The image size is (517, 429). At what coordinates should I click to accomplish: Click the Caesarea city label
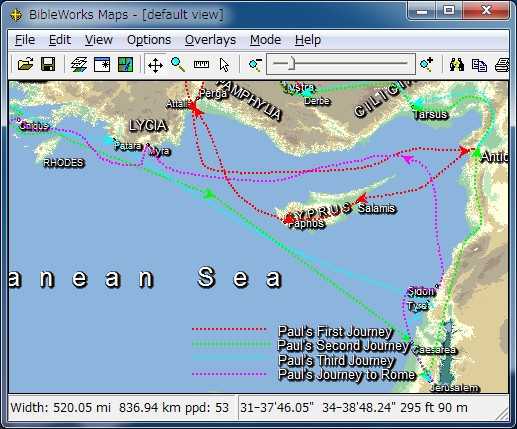click(434, 350)
